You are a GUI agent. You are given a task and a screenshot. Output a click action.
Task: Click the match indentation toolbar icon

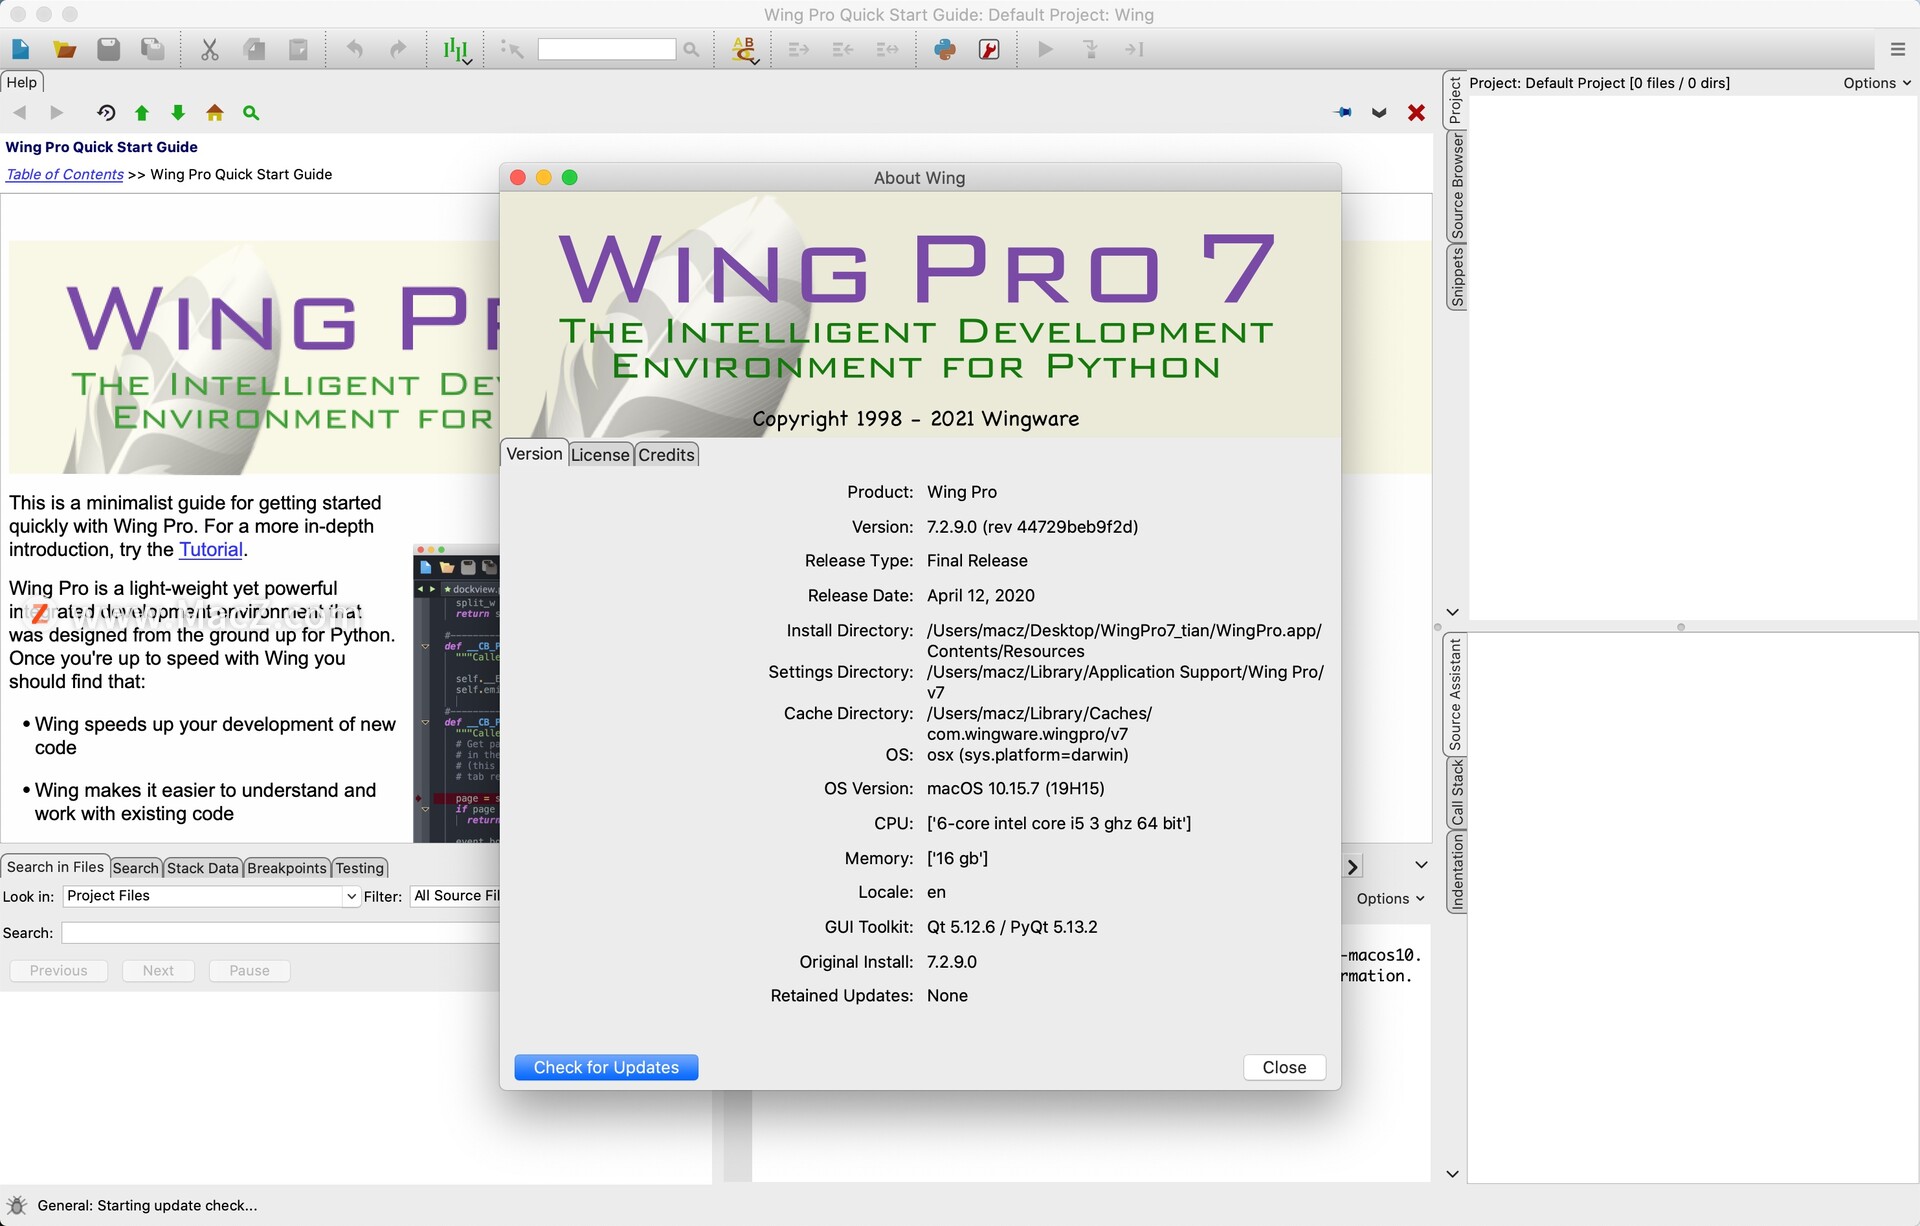coord(887,49)
